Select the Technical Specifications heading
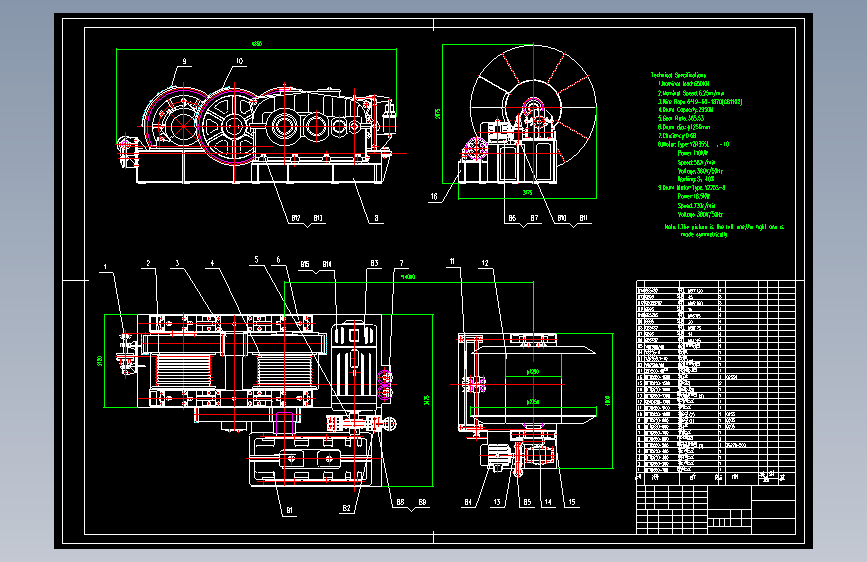The width and height of the screenshot is (867, 562). (x=678, y=75)
